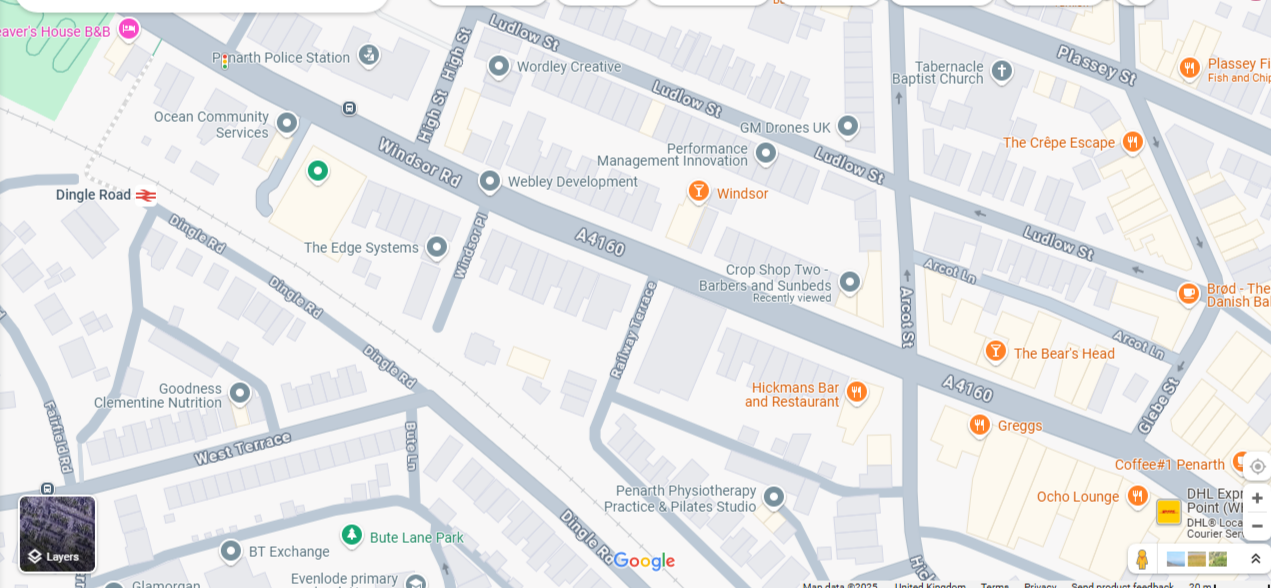1271x588 pixels.
Task: Click the Dingle Road railway station icon
Action: (146, 195)
